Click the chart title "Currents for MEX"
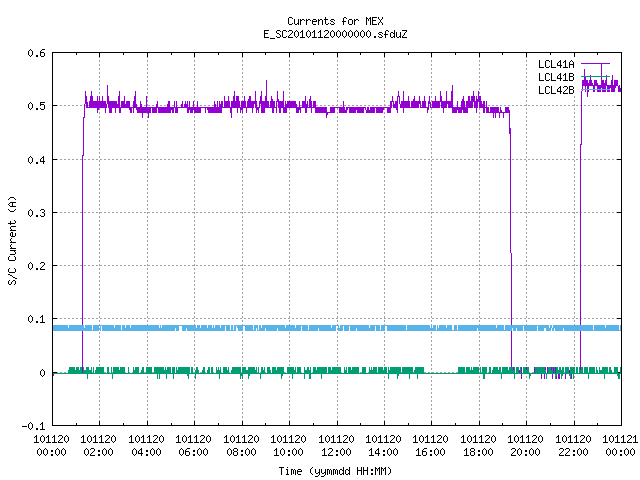 [335, 21]
